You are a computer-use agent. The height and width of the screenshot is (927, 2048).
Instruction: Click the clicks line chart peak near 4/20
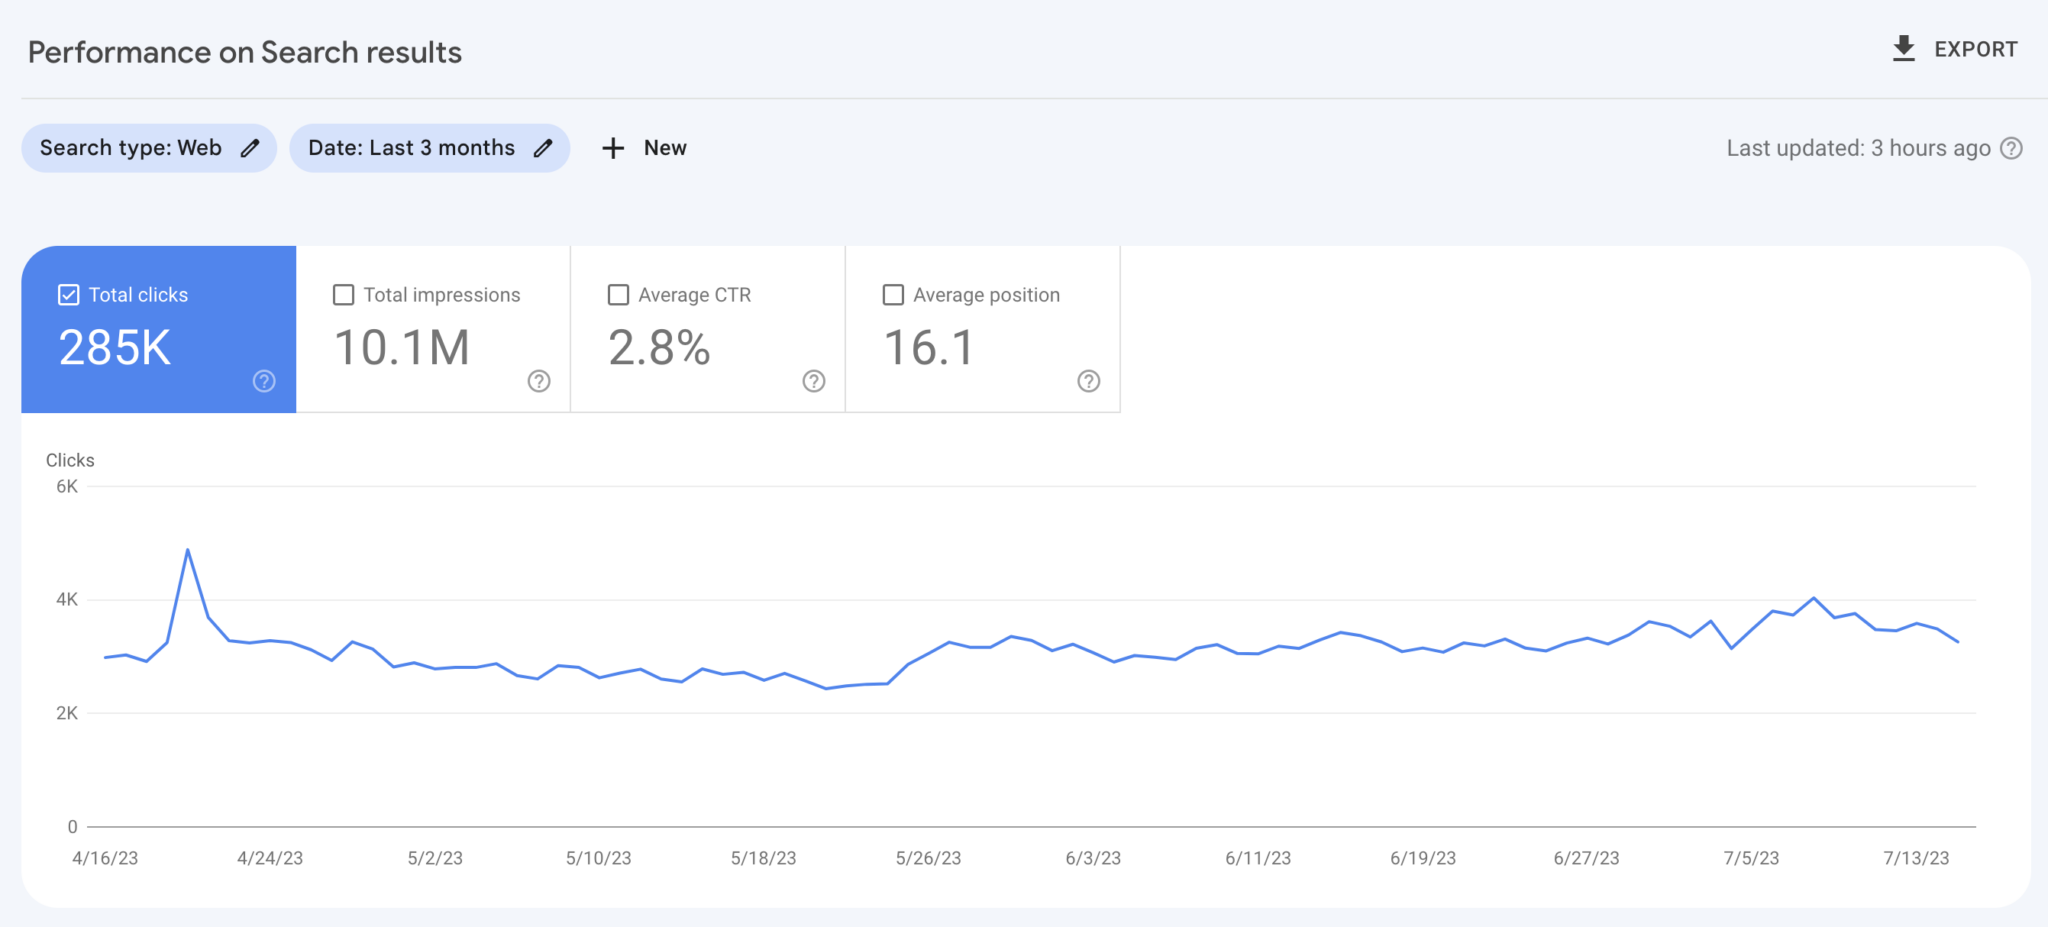[188, 549]
